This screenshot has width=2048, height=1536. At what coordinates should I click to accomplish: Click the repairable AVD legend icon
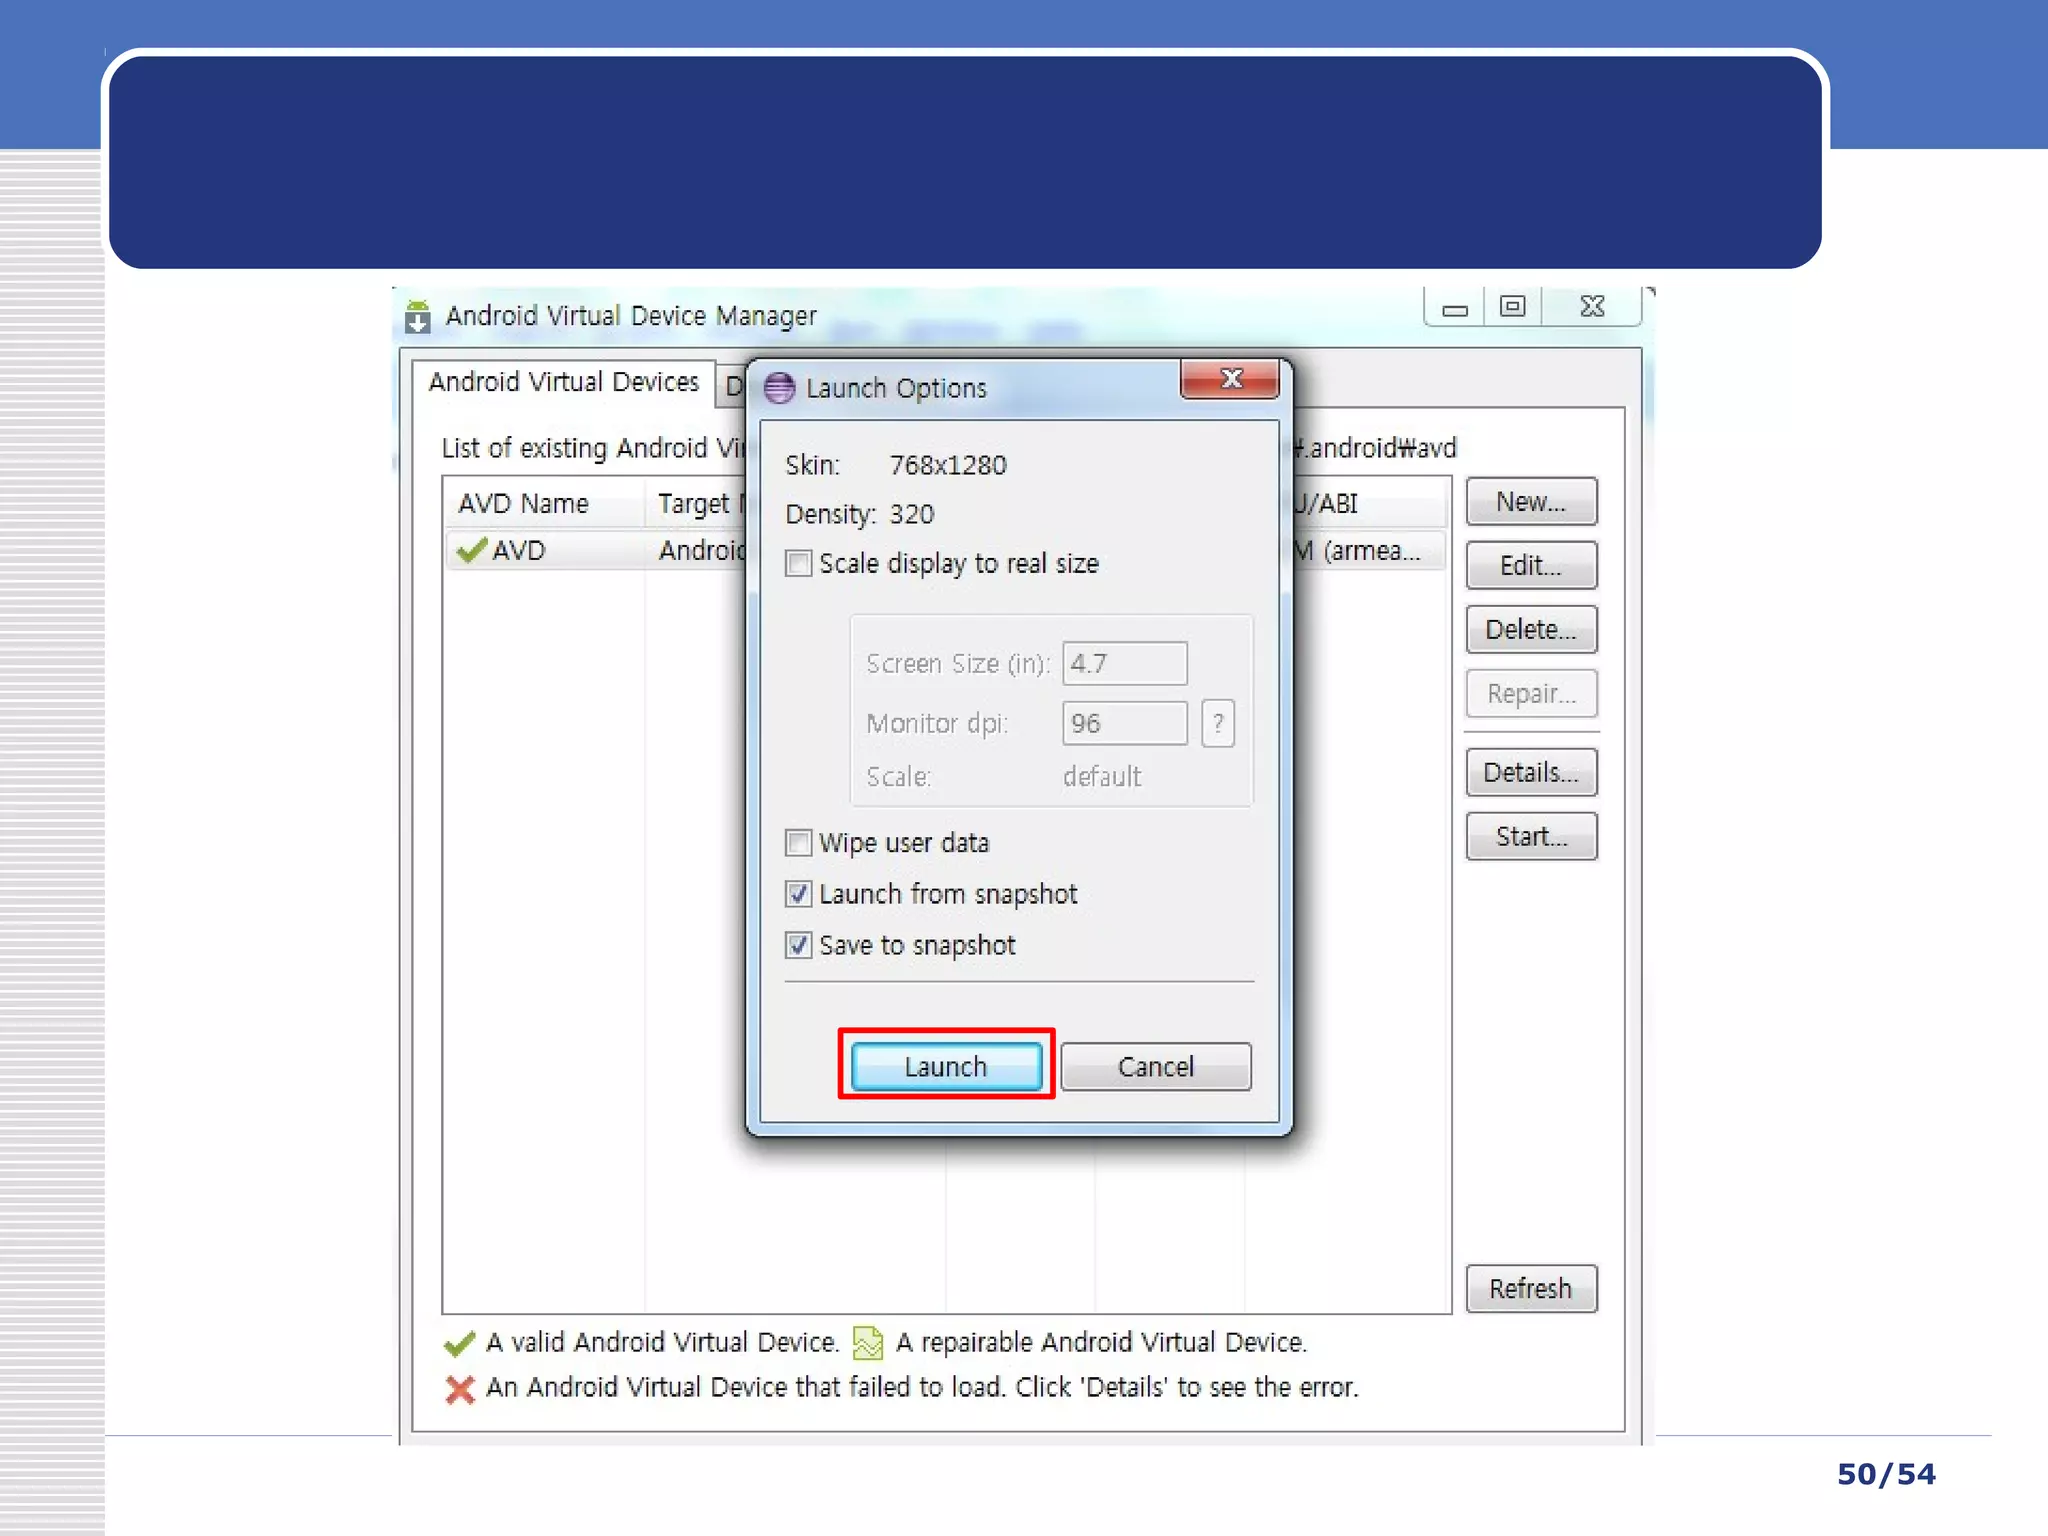[x=868, y=1342]
